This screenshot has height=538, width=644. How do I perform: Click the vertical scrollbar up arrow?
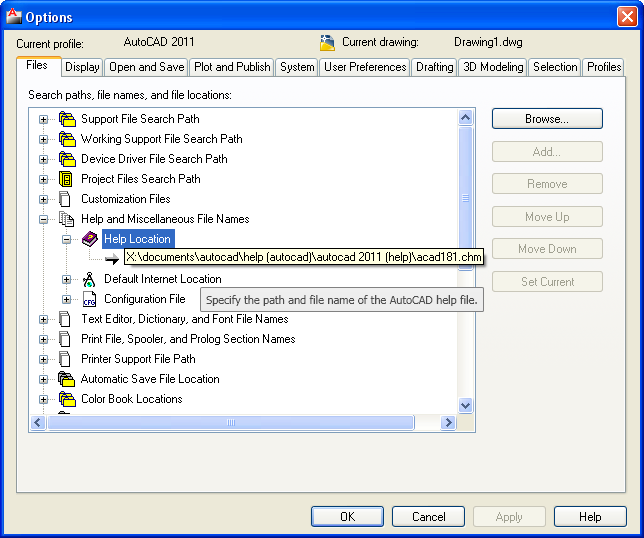[x=465, y=118]
